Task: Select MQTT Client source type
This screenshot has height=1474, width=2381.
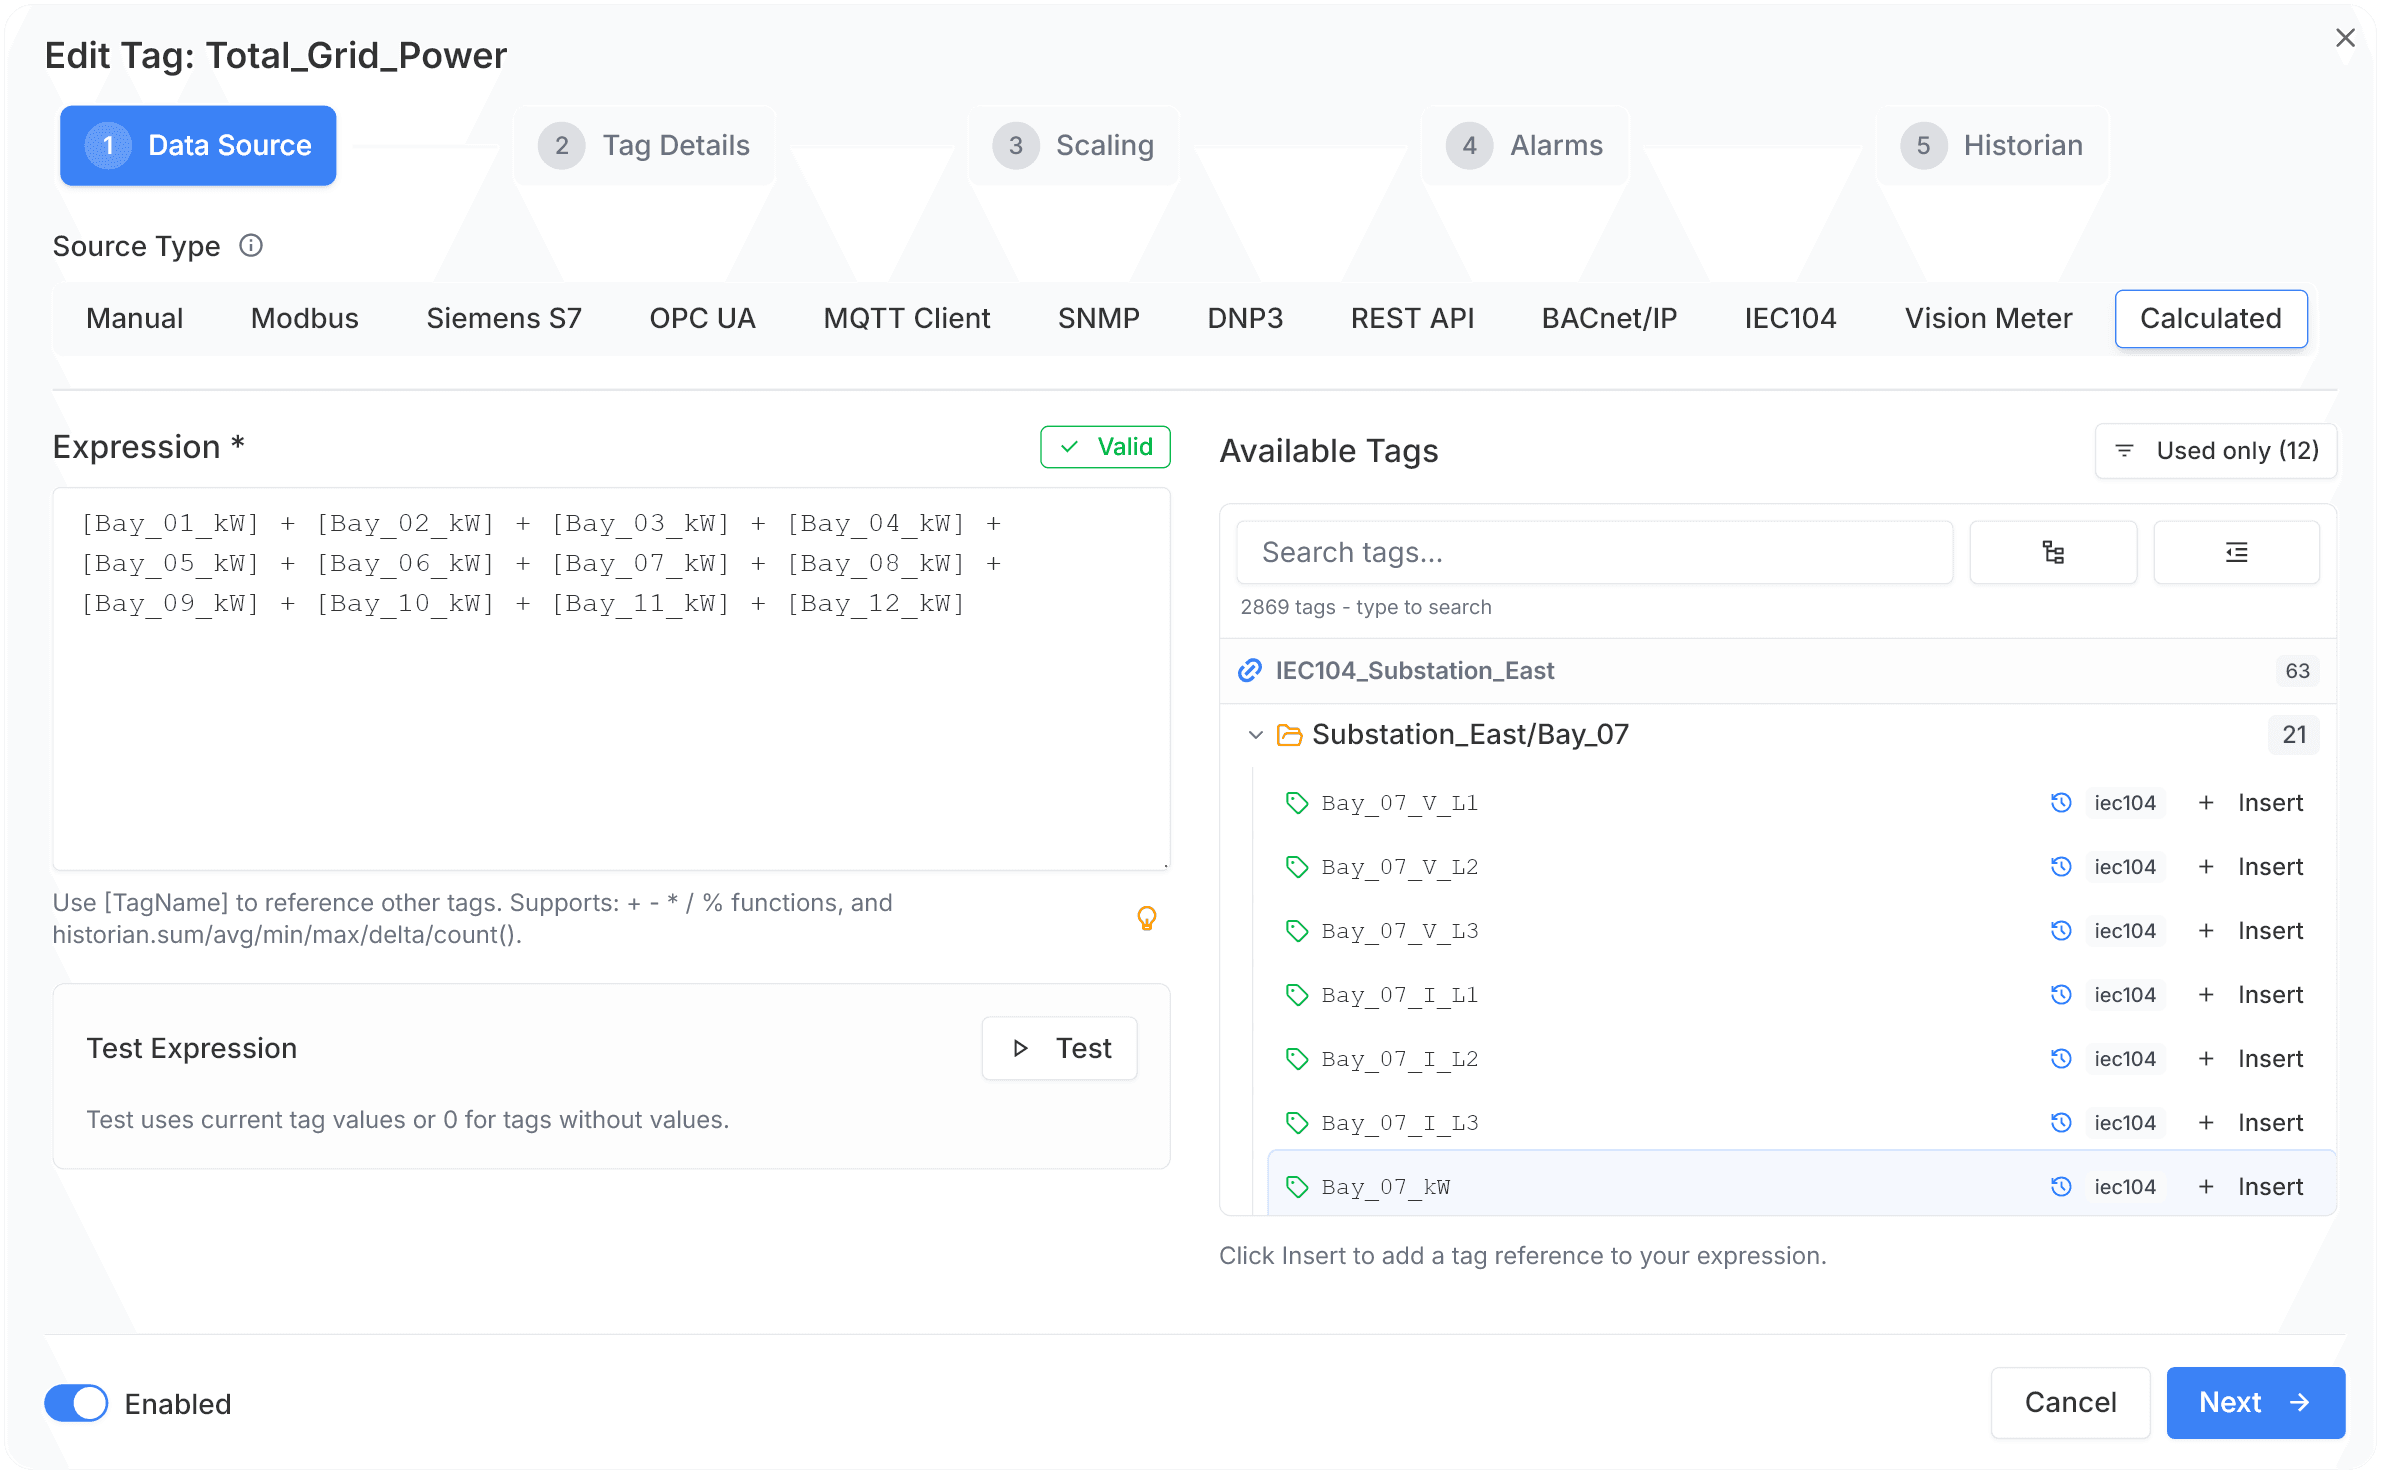Action: (907, 319)
